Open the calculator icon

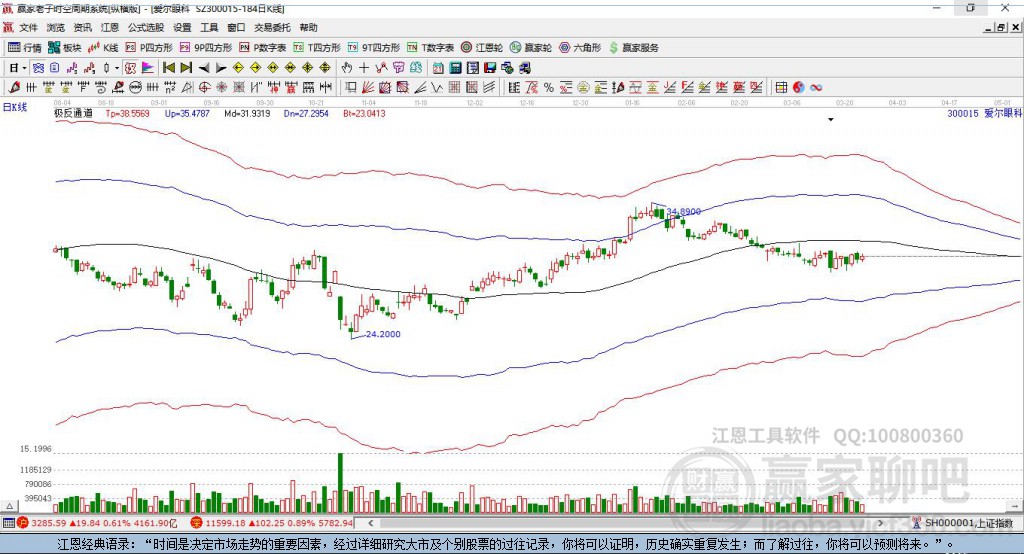(x=455, y=68)
